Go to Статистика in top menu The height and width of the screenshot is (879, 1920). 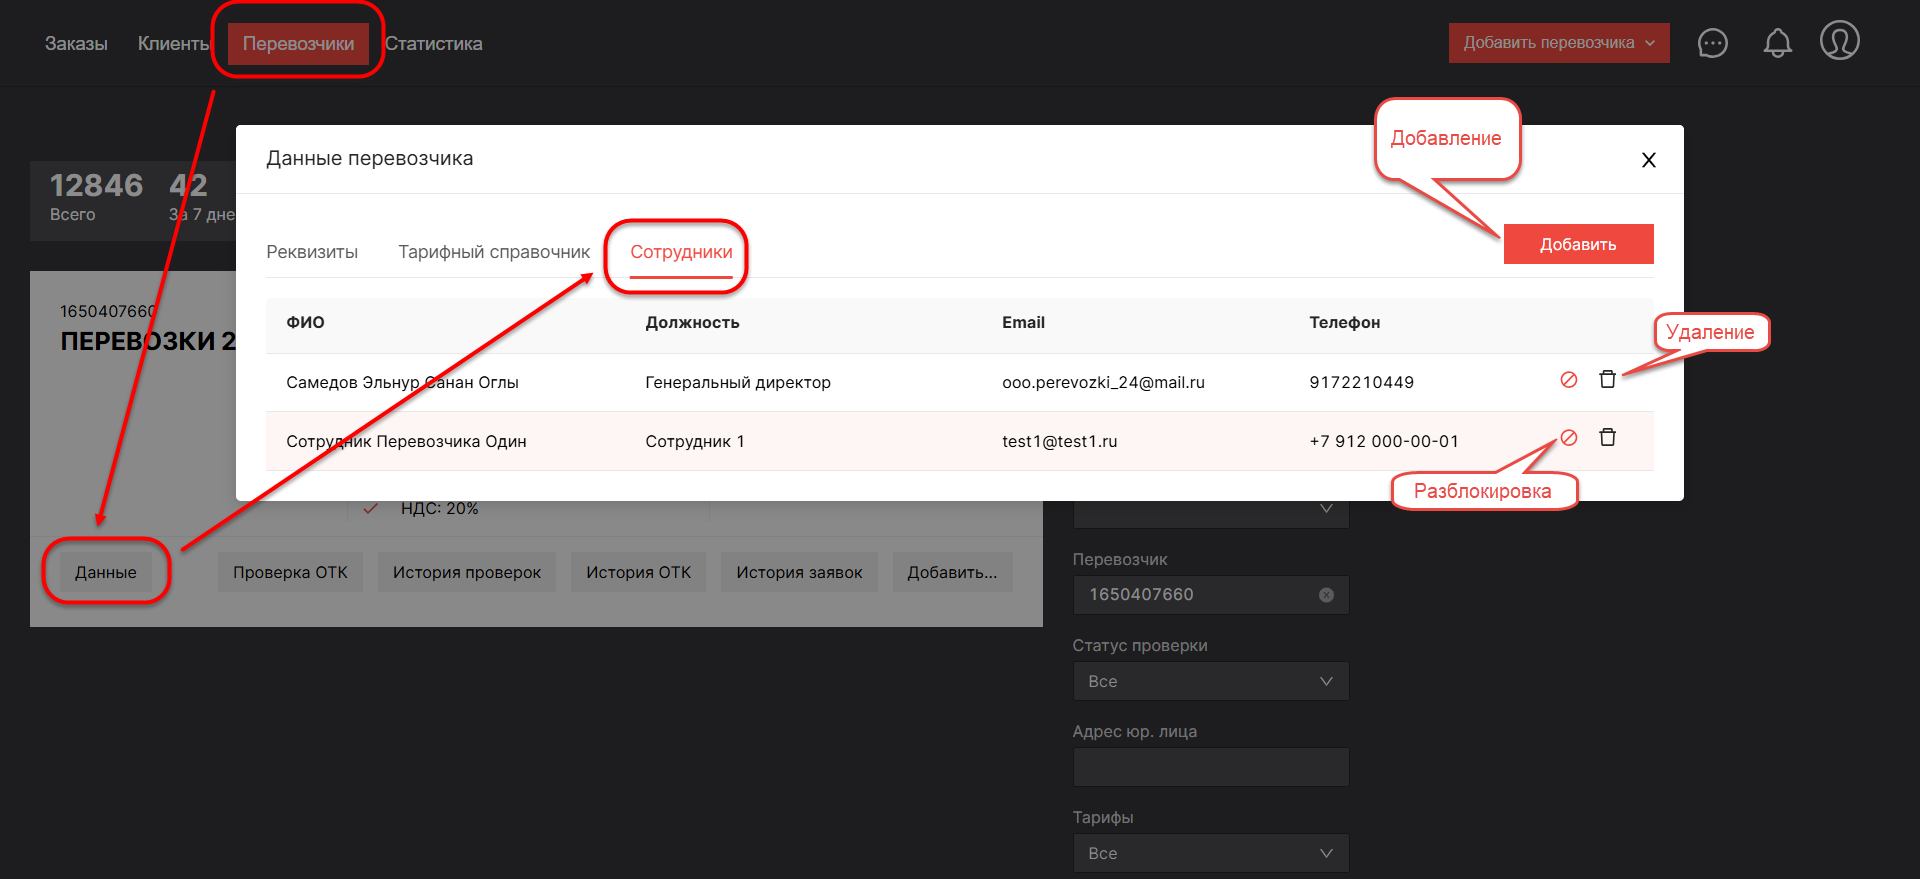(434, 44)
